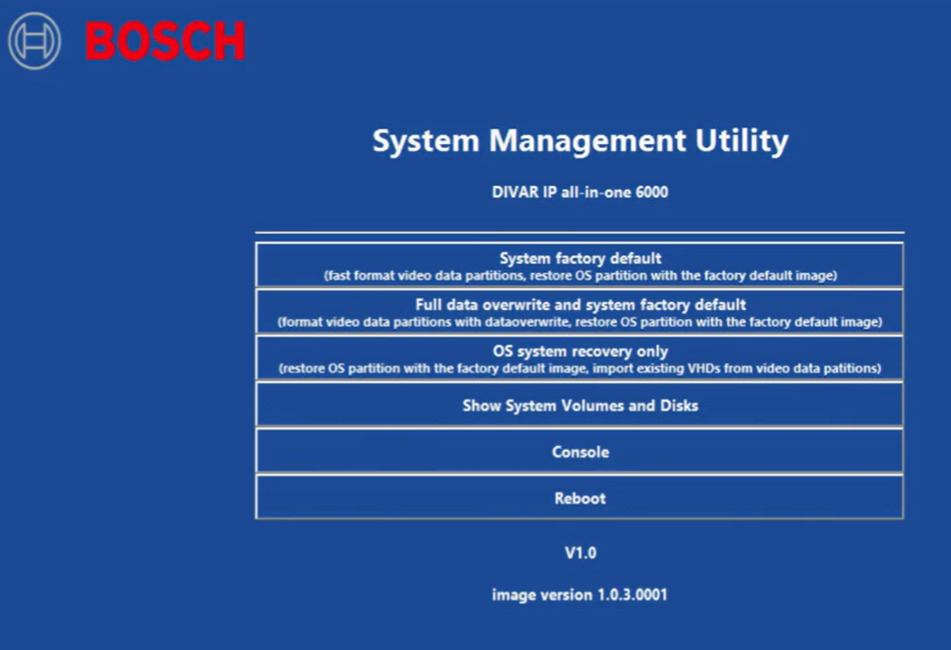Click the red BOSCH wordmark
Image resolution: width=951 pixels, height=650 pixels.
pyautogui.click(x=166, y=41)
